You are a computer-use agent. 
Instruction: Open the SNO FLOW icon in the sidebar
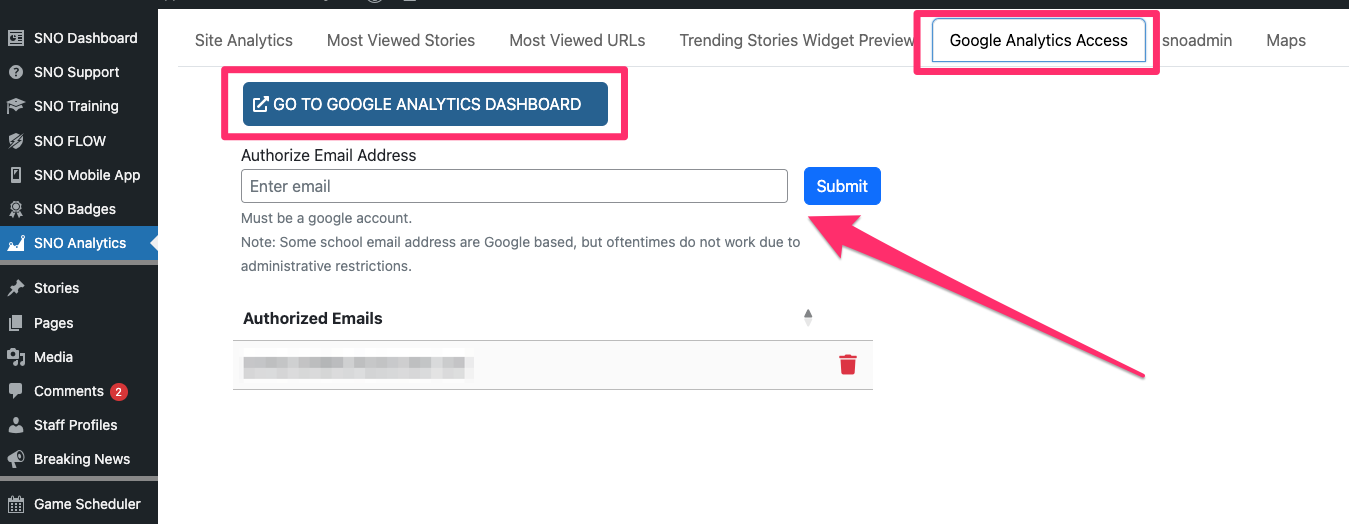pos(16,141)
